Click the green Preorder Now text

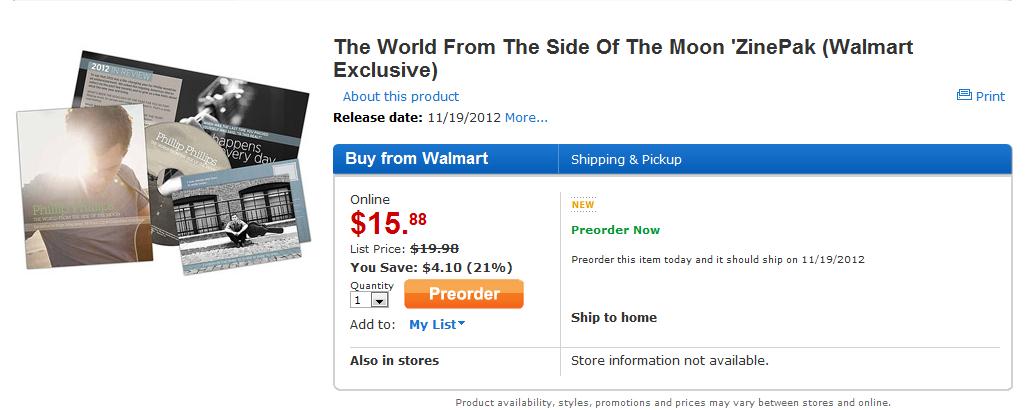(615, 230)
